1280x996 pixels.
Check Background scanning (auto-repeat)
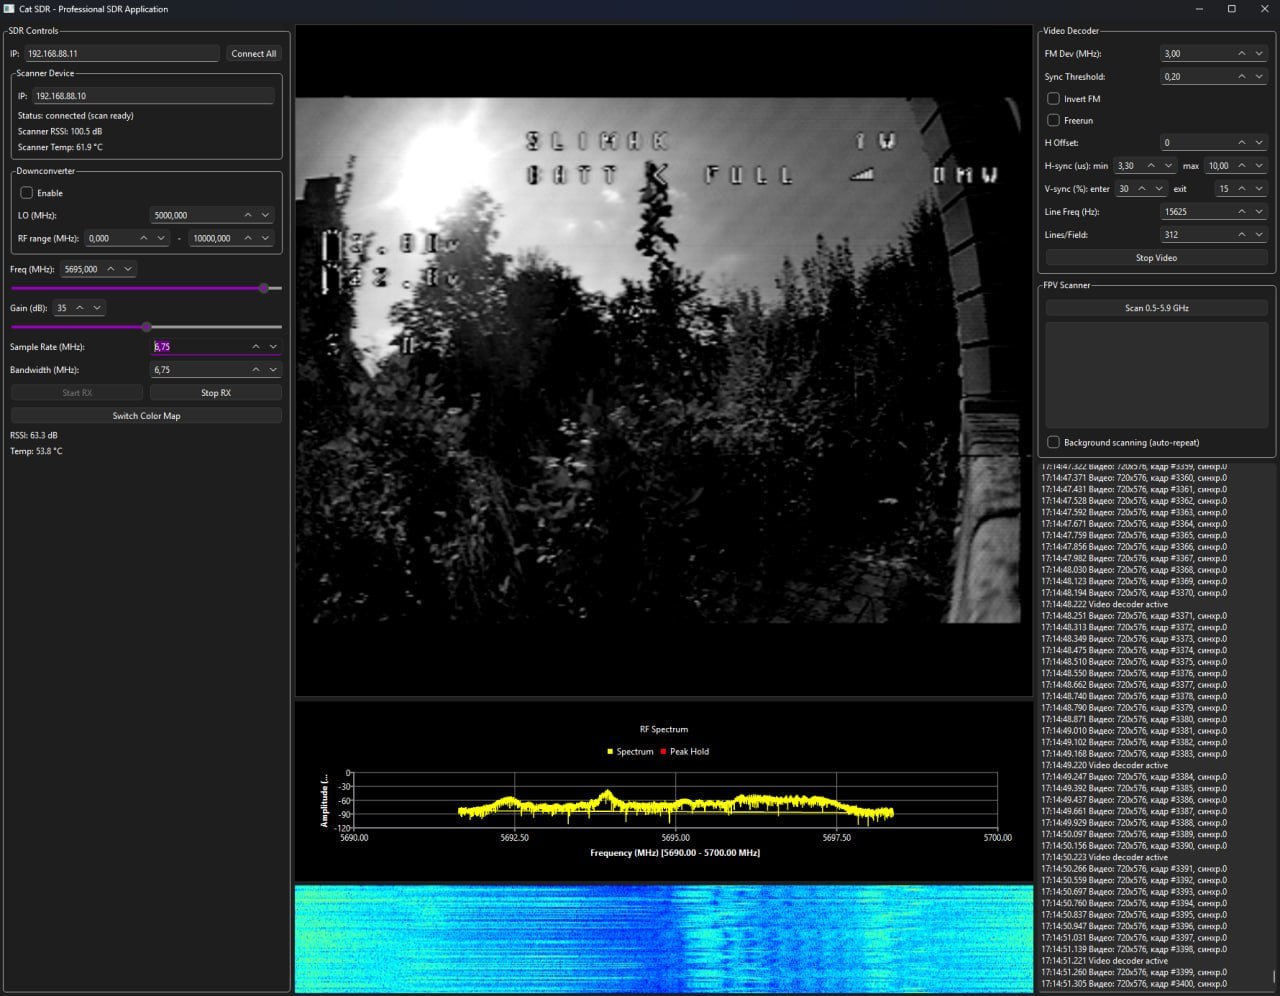coord(1053,442)
